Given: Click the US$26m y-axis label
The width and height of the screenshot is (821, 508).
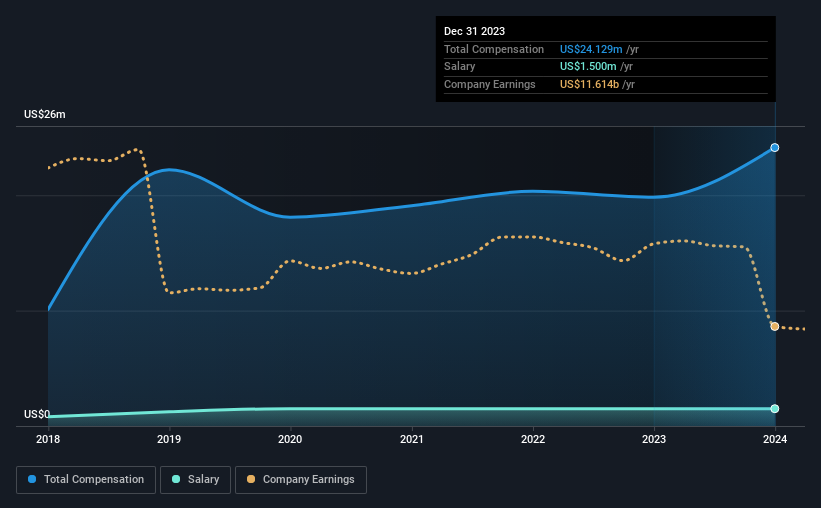Looking at the screenshot, I should tap(45, 114).
